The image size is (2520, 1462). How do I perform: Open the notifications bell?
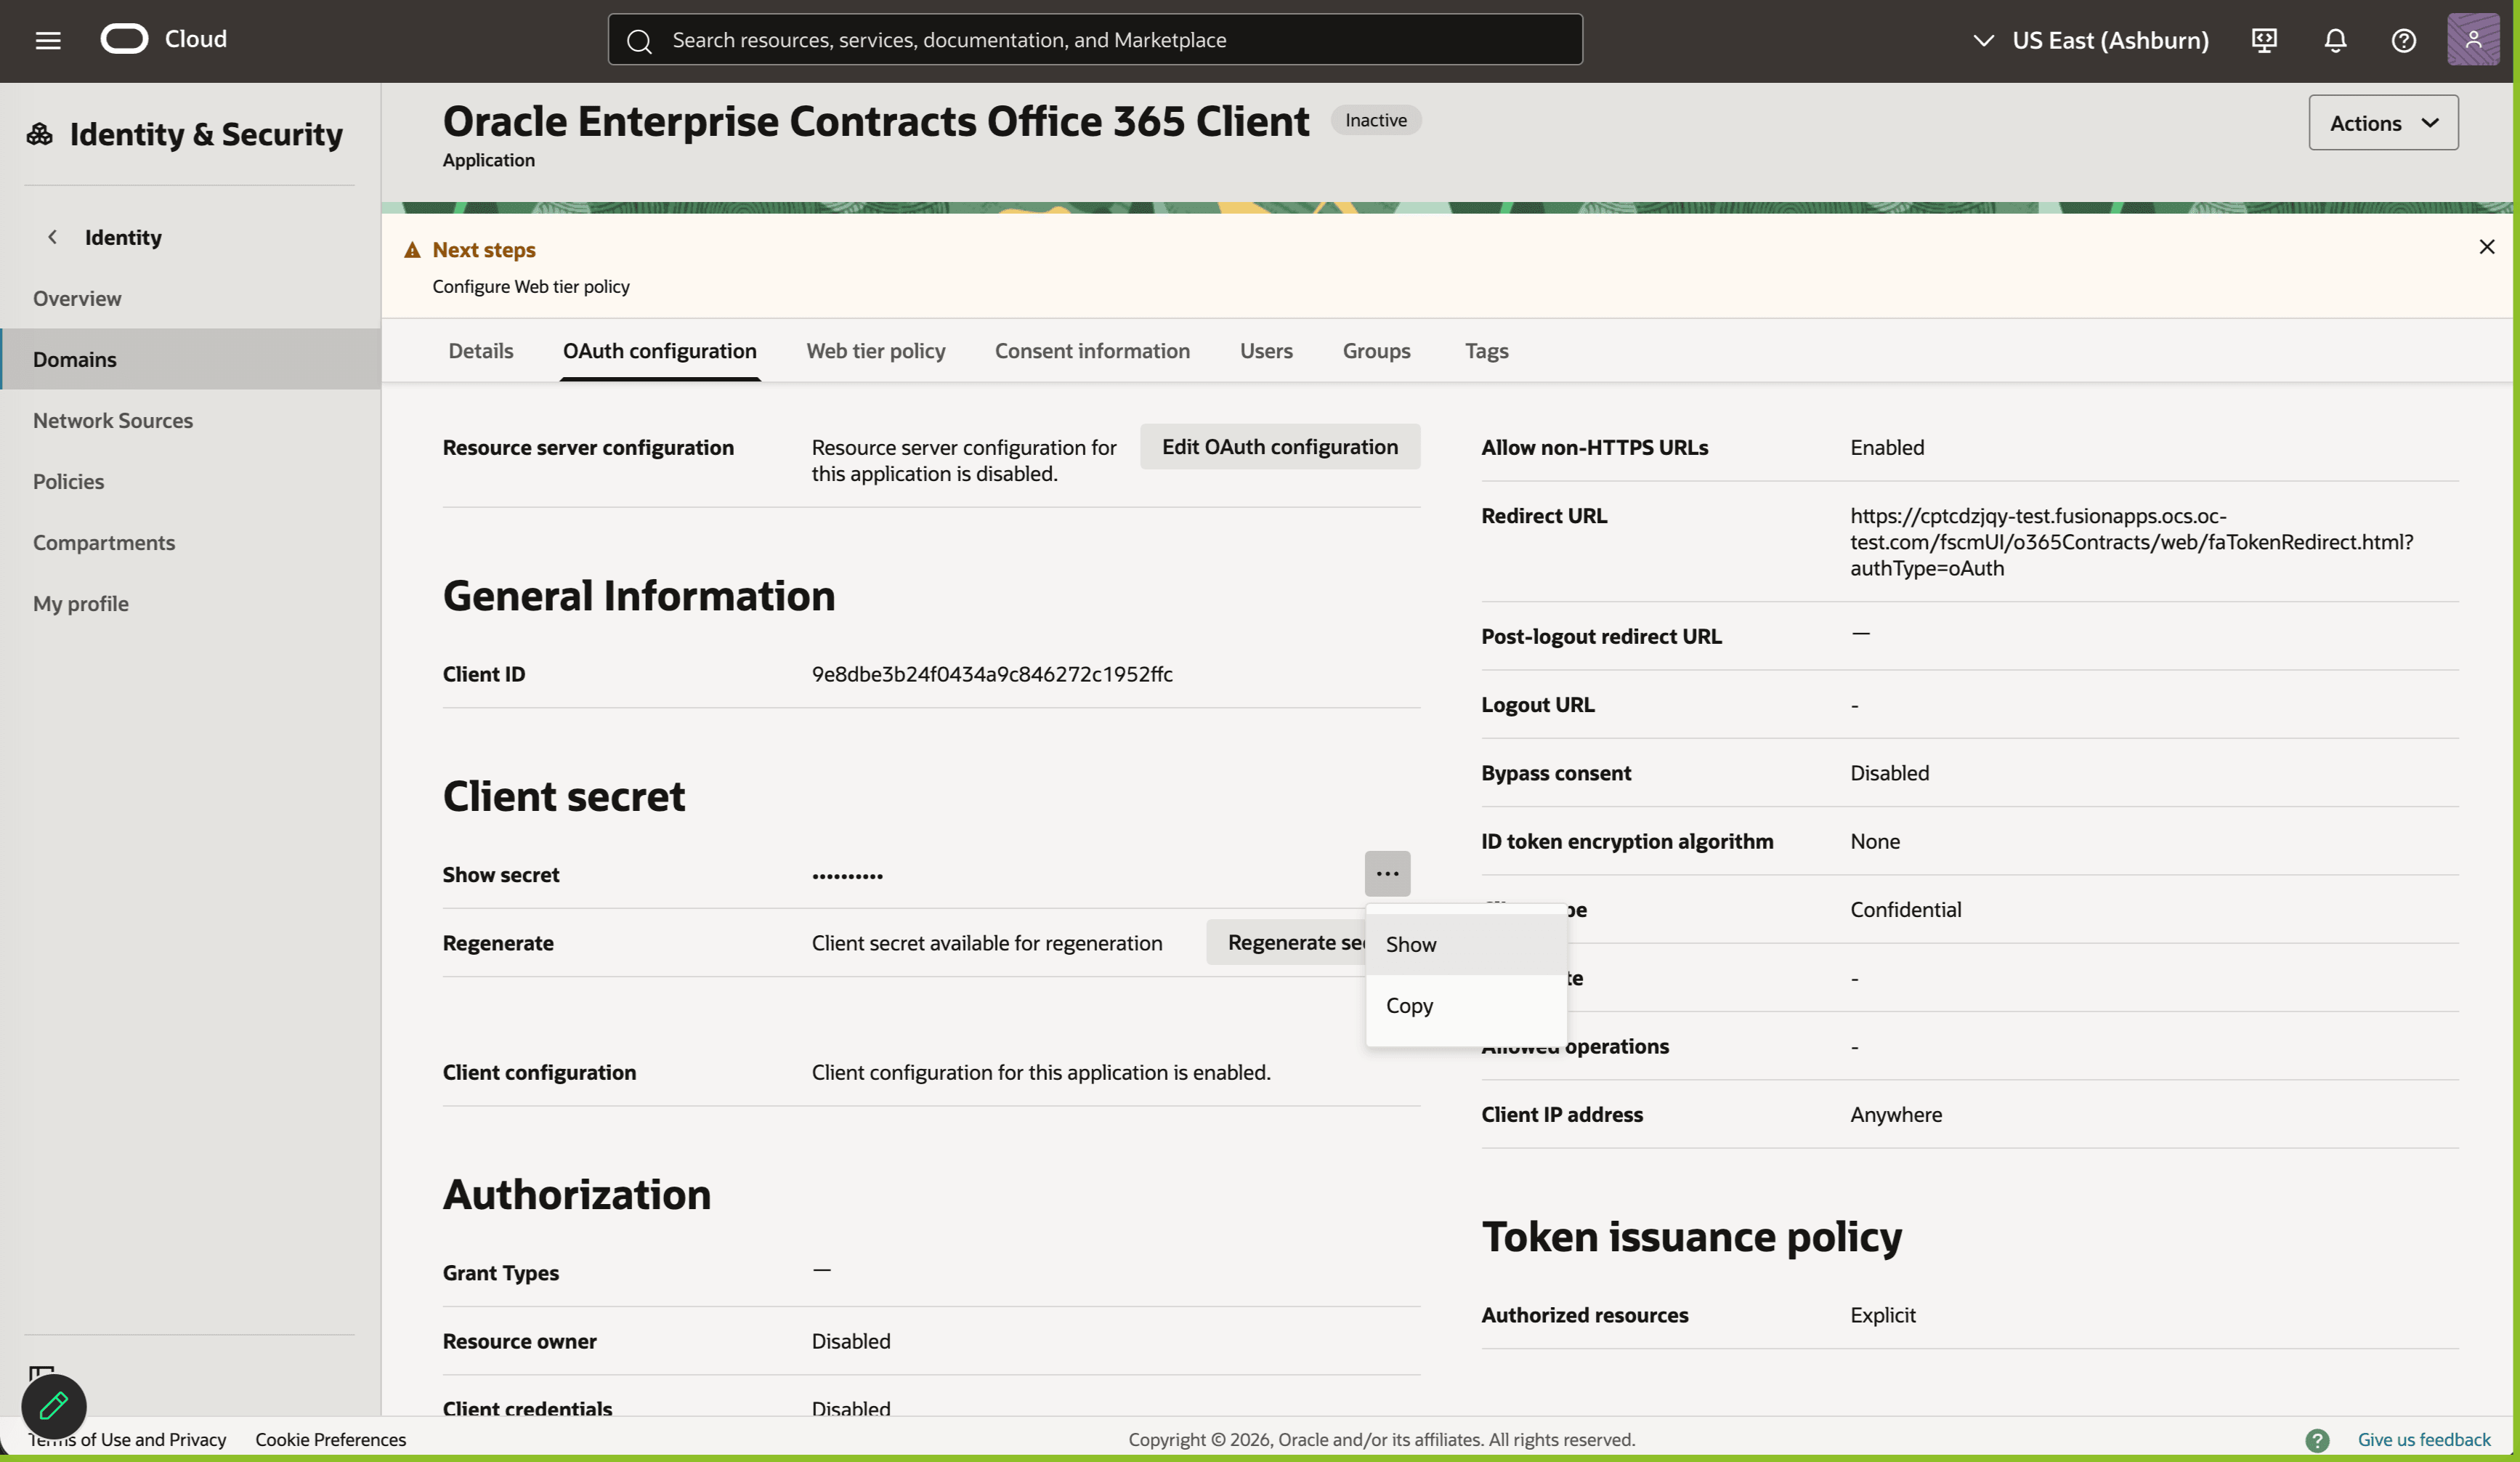tap(2335, 40)
